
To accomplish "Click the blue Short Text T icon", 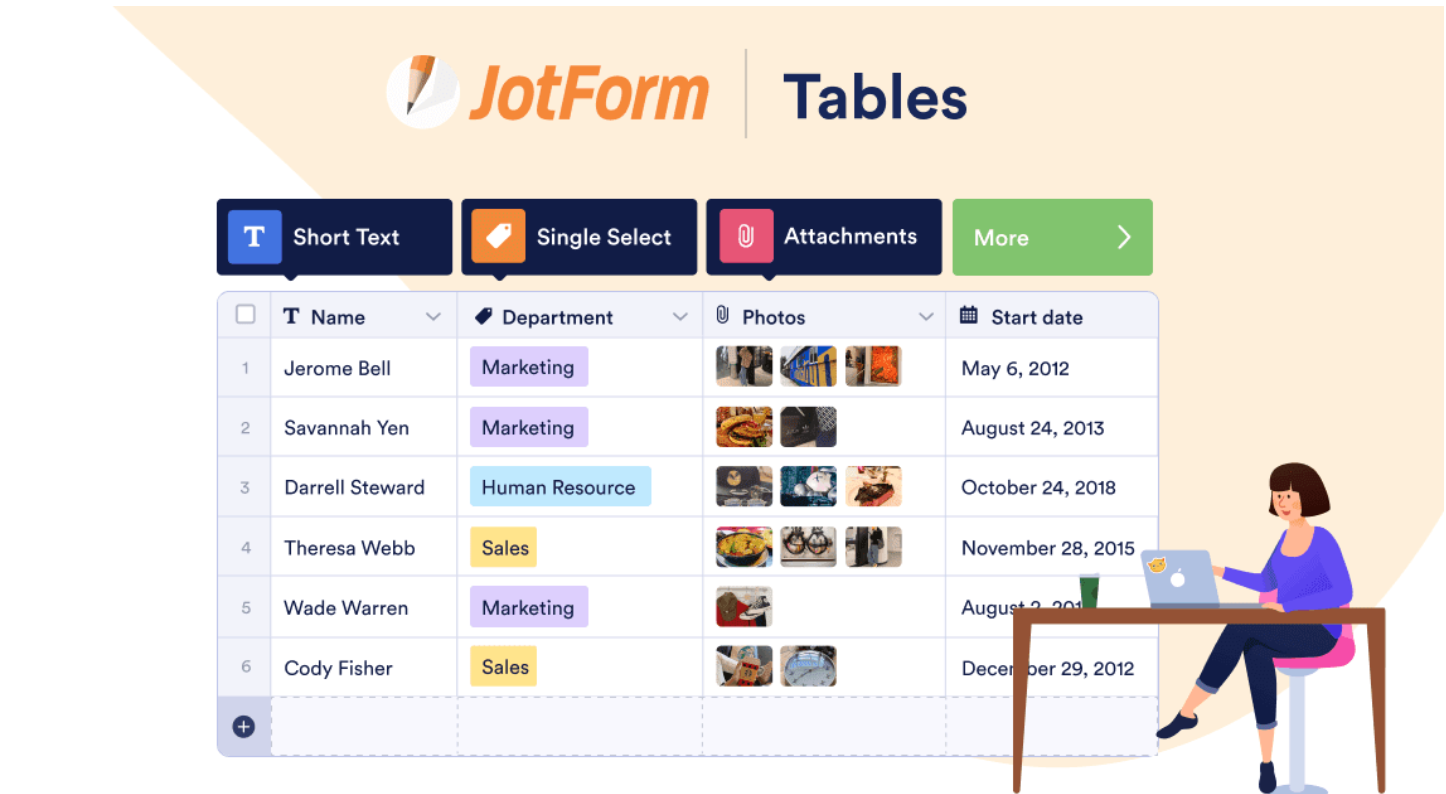I will (x=254, y=237).
